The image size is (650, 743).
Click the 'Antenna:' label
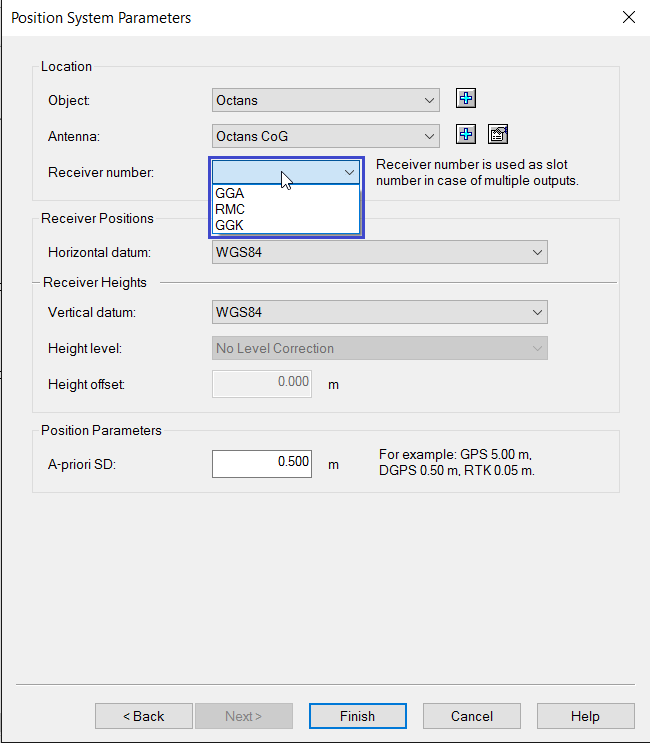[74, 136]
